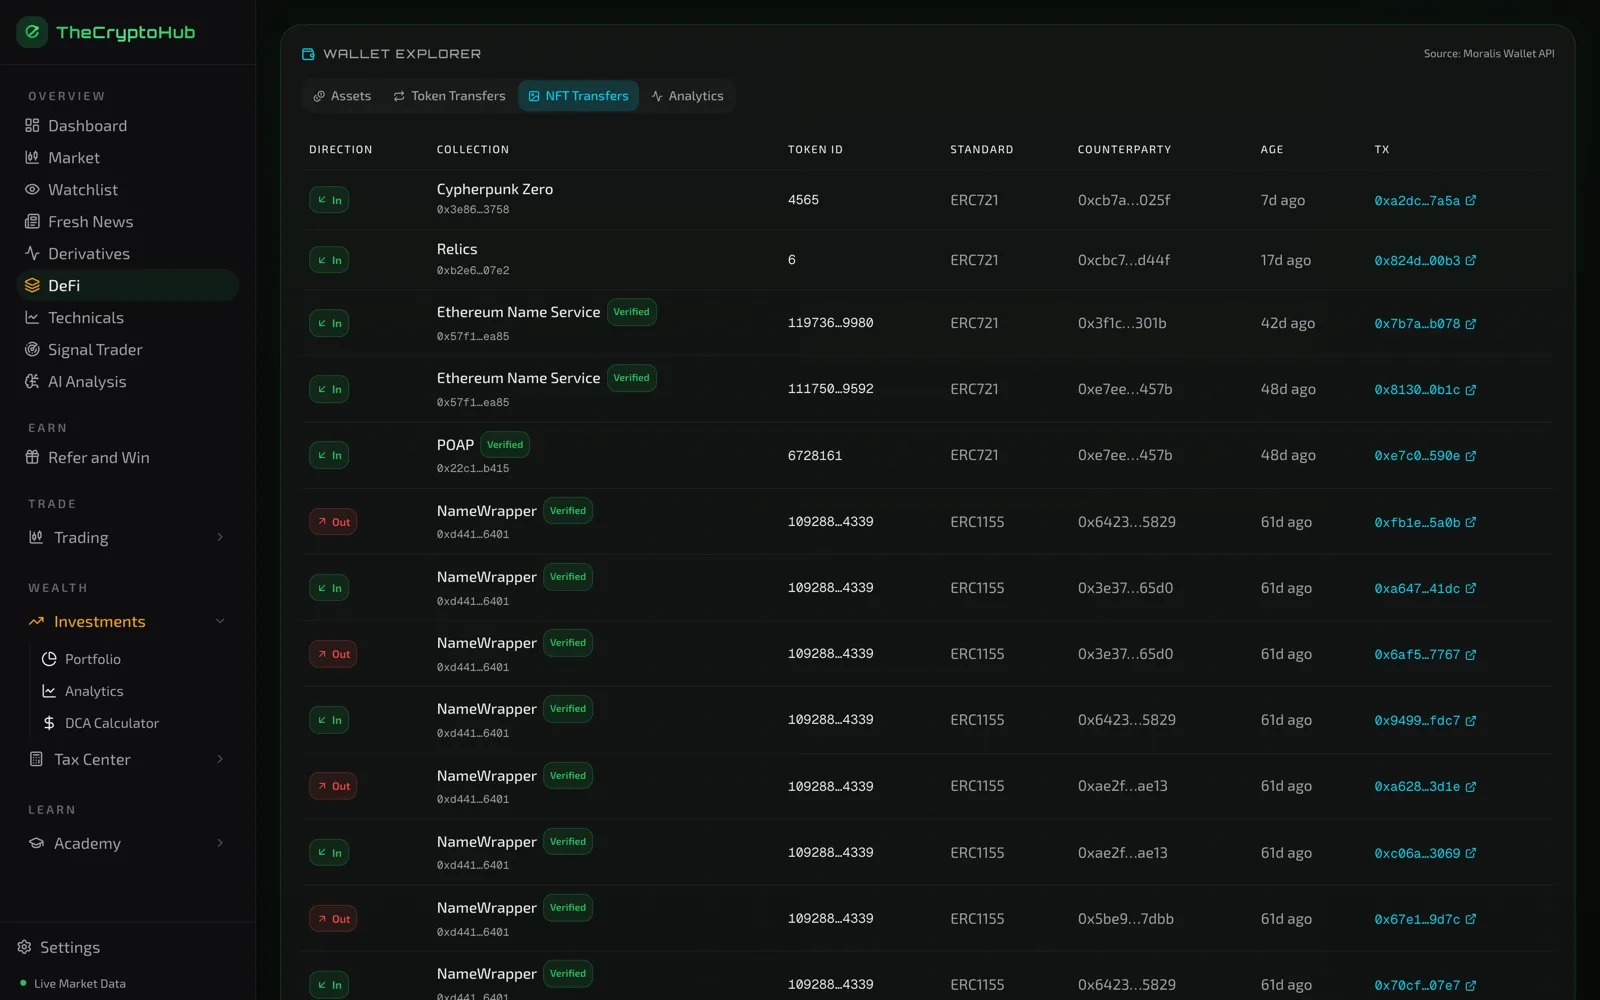Click the TheCryptoHub logo icon

click(32, 32)
